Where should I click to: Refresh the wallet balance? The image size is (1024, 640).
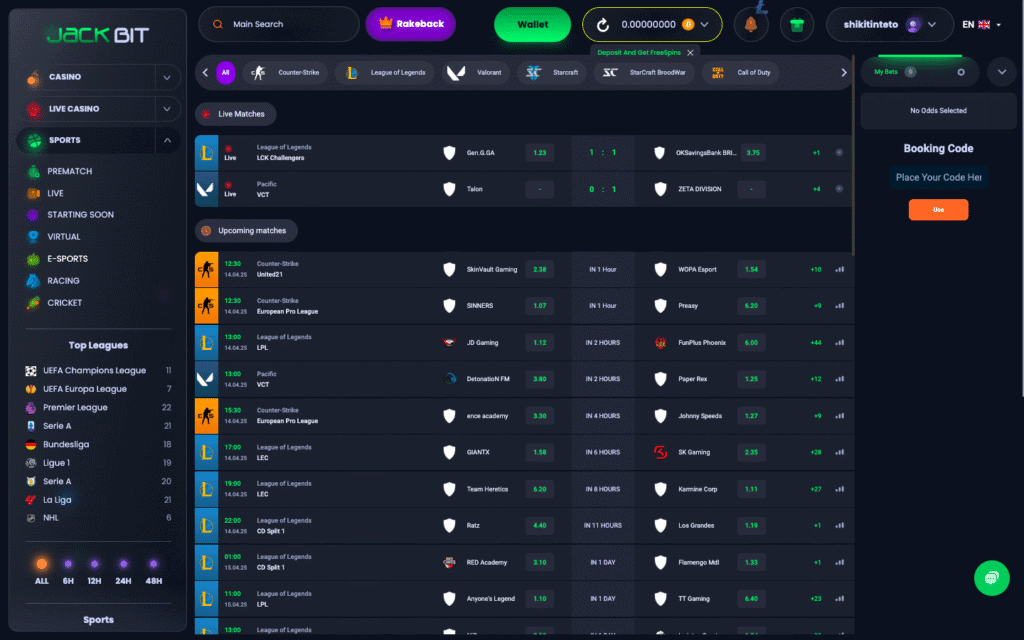[603, 25]
